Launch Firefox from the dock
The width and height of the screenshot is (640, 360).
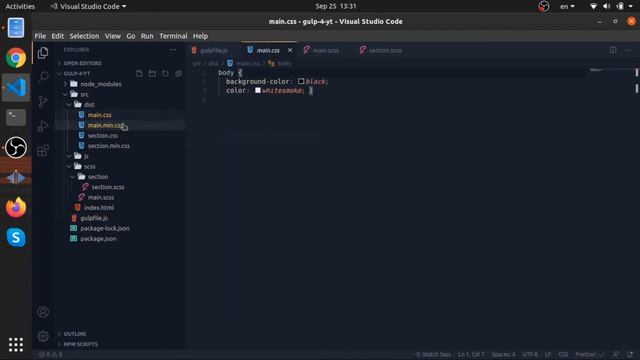point(16,207)
